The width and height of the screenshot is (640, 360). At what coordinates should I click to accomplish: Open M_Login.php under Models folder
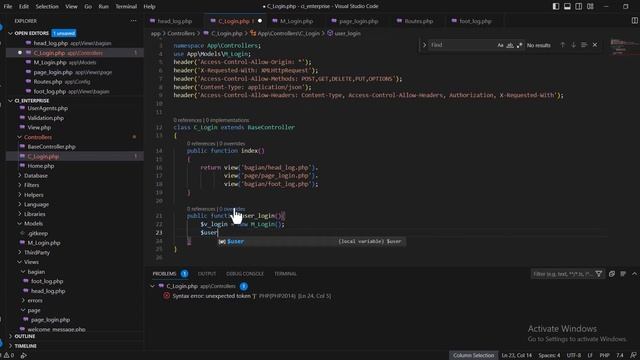tap(44, 242)
